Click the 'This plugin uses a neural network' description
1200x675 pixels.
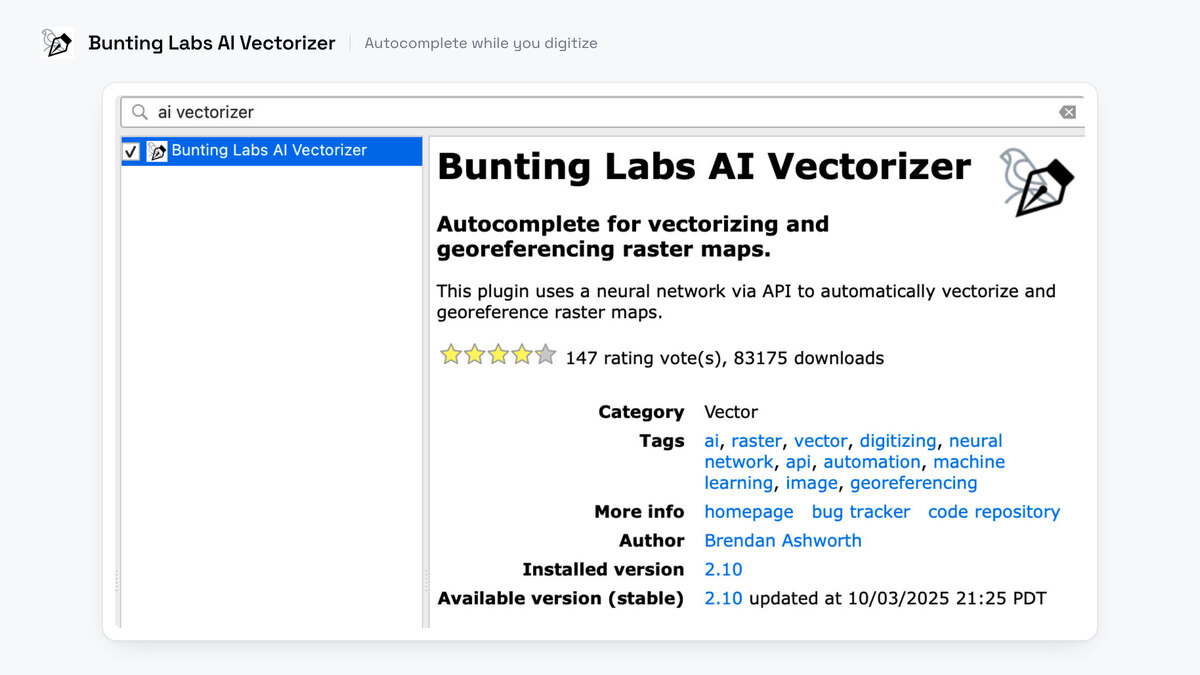746,302
